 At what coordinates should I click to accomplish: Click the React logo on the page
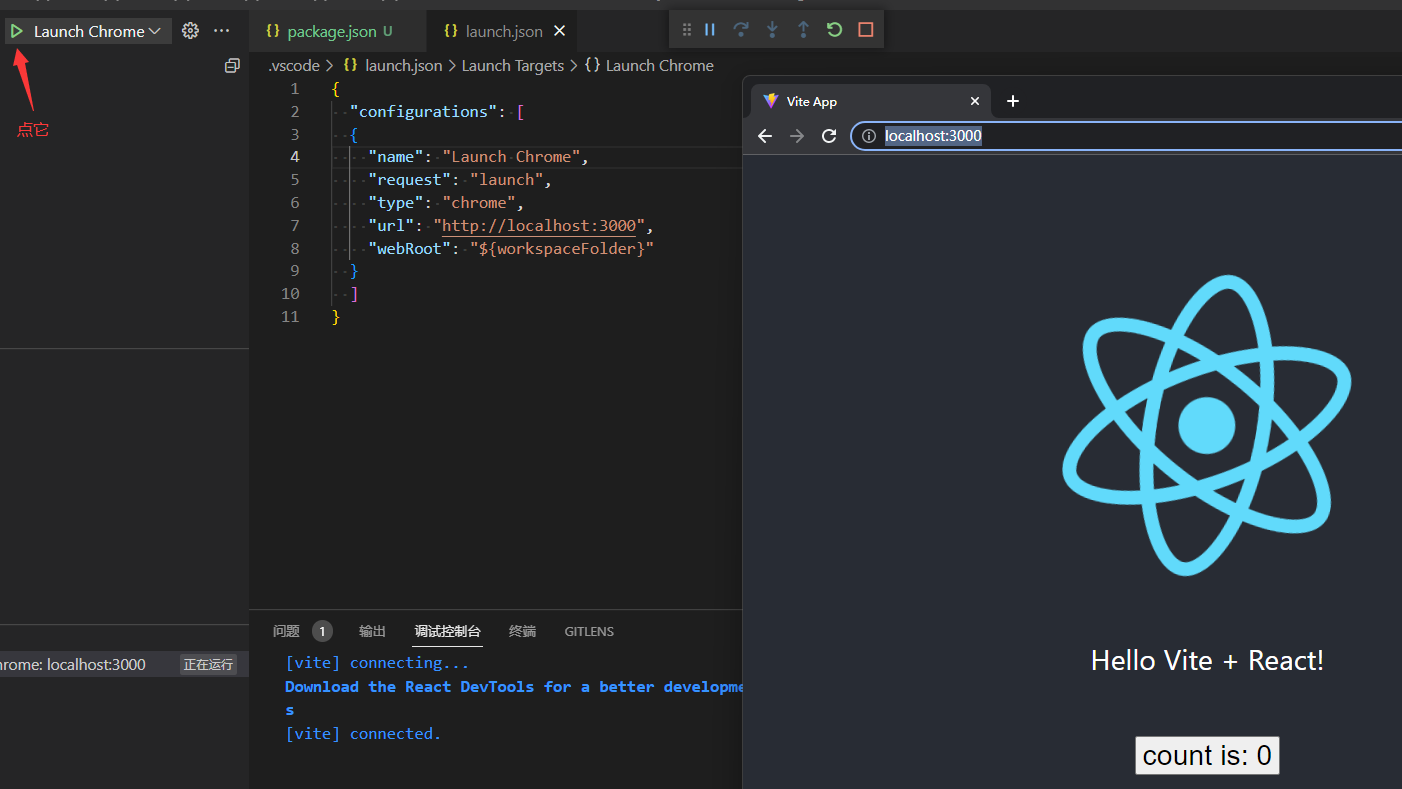1207,425
